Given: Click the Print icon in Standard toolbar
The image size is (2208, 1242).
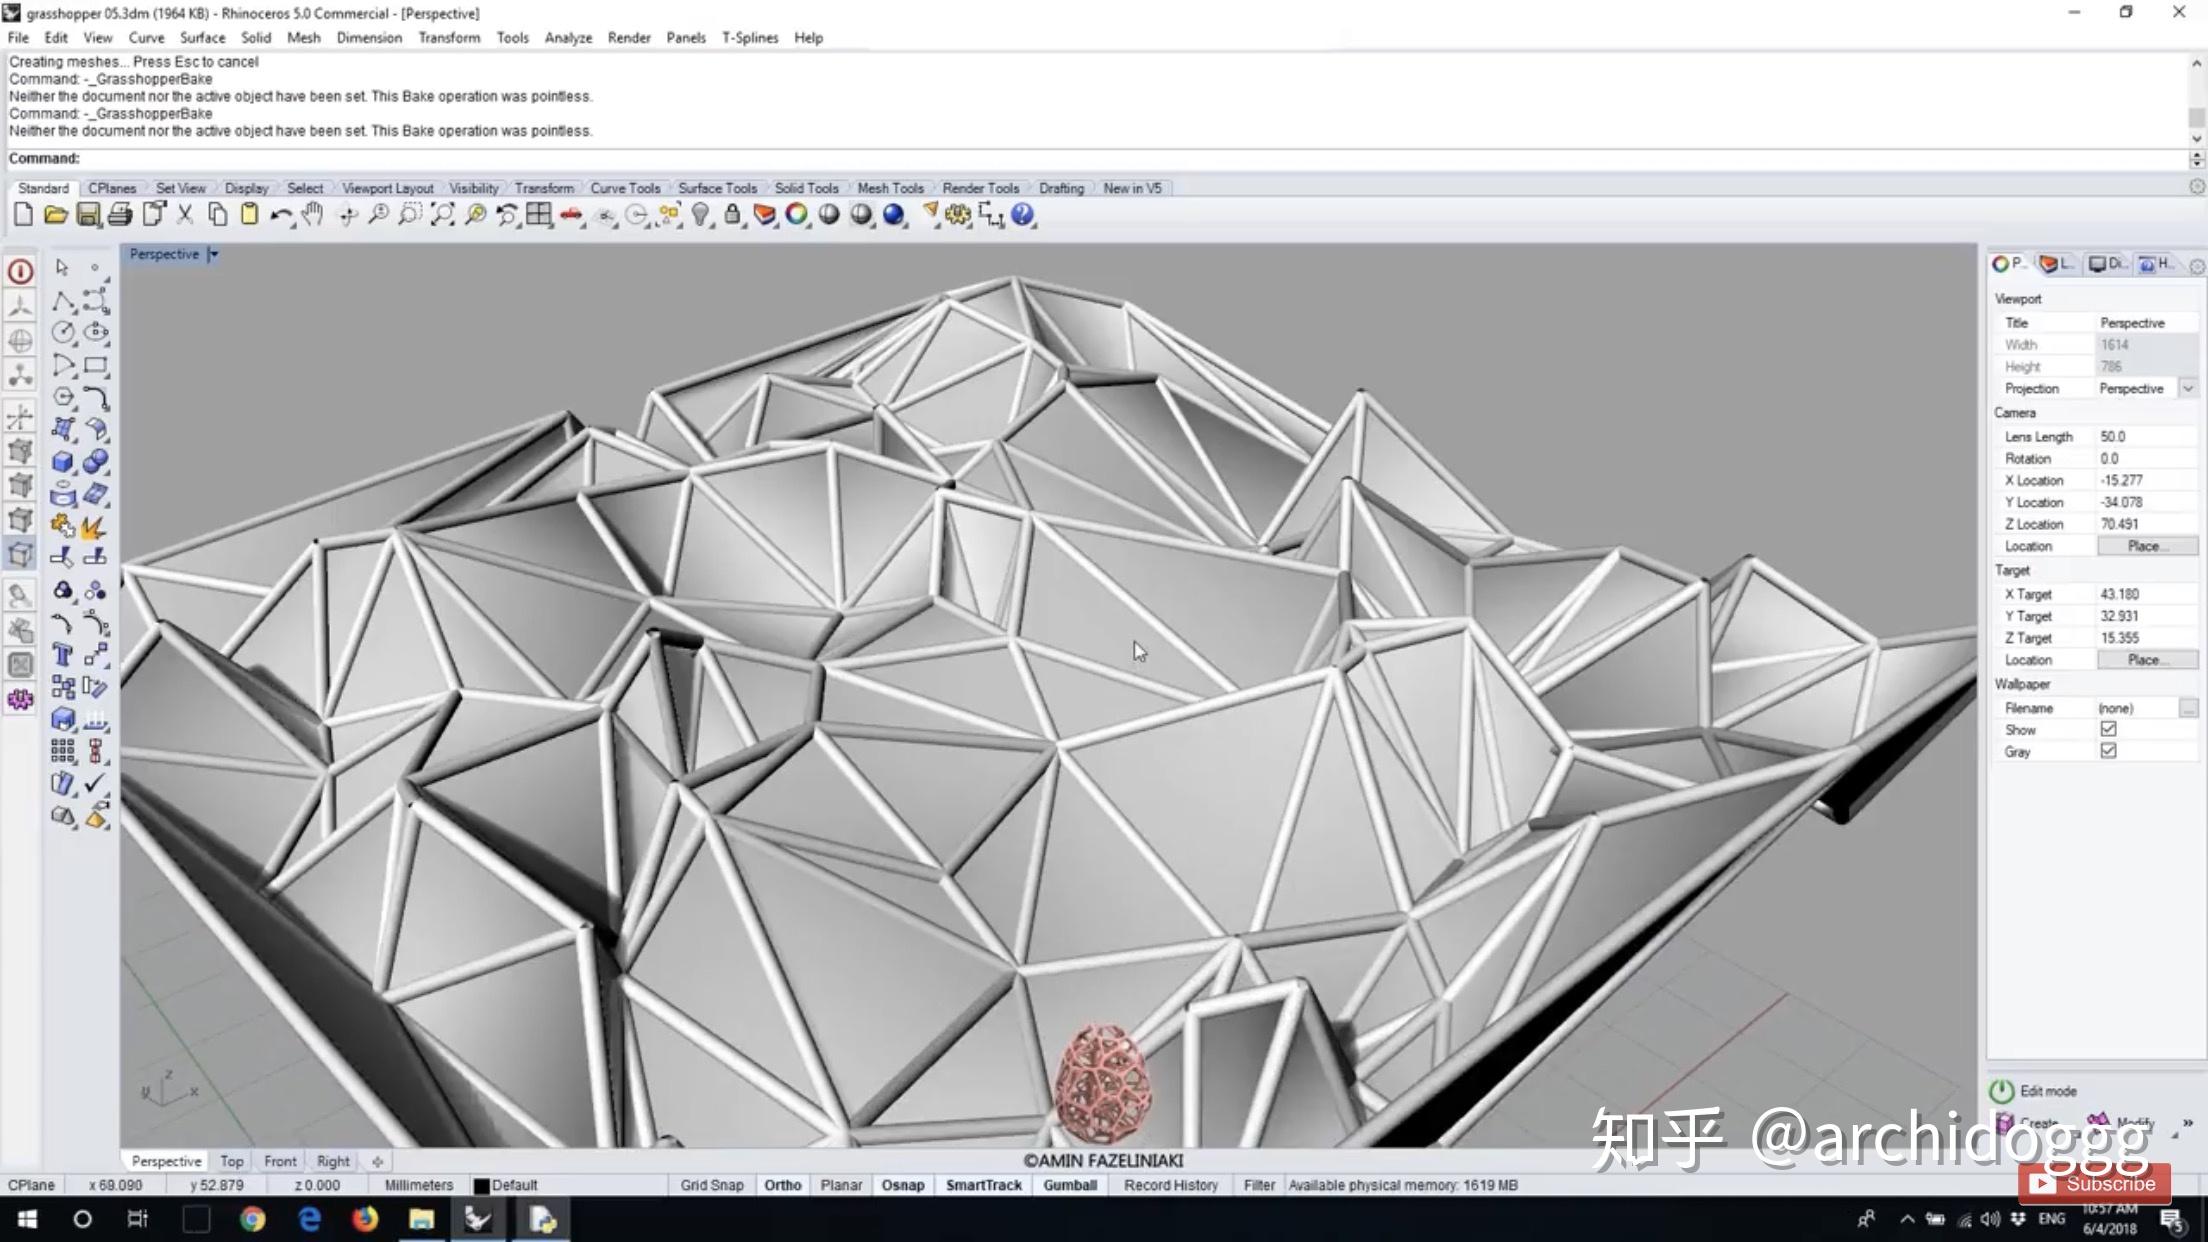Looking at the screenshot, I should click(120, 215).
